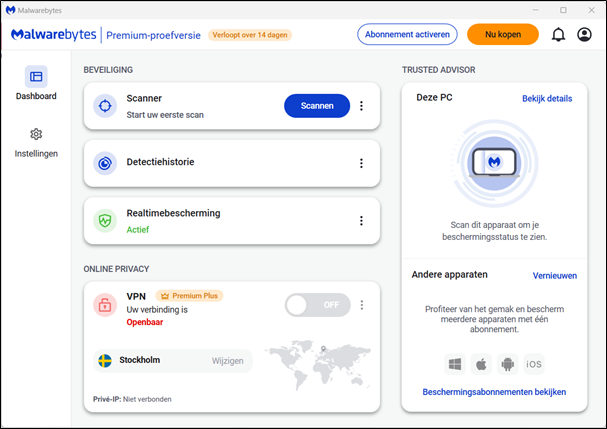Select the Windows platform icon

(x=455, y=364)
